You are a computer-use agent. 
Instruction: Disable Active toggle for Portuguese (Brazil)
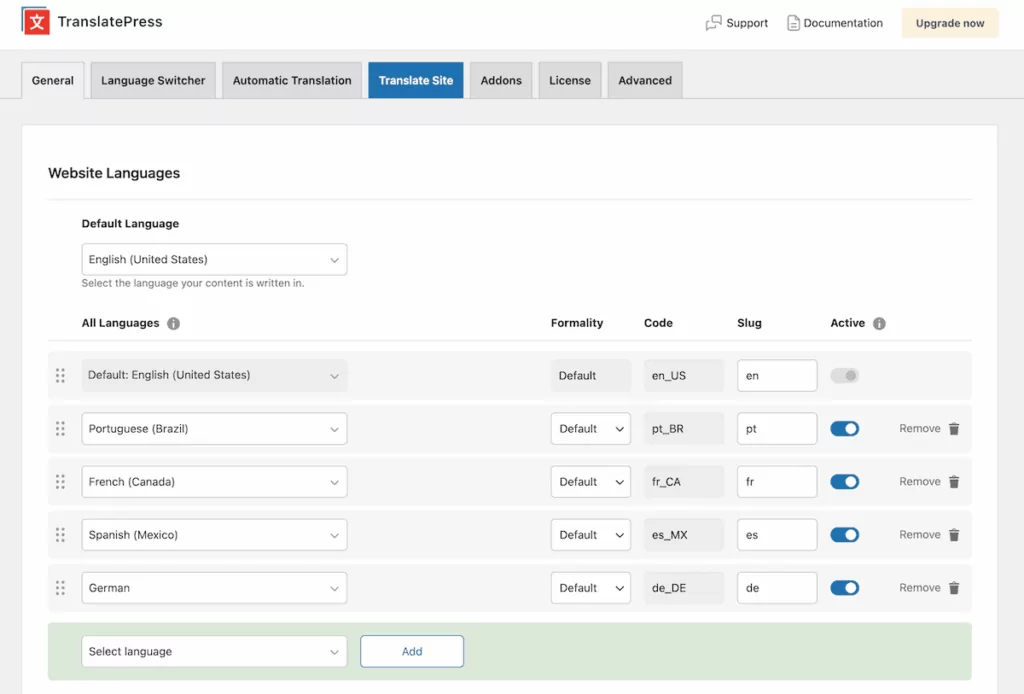[x=844, y=429]
